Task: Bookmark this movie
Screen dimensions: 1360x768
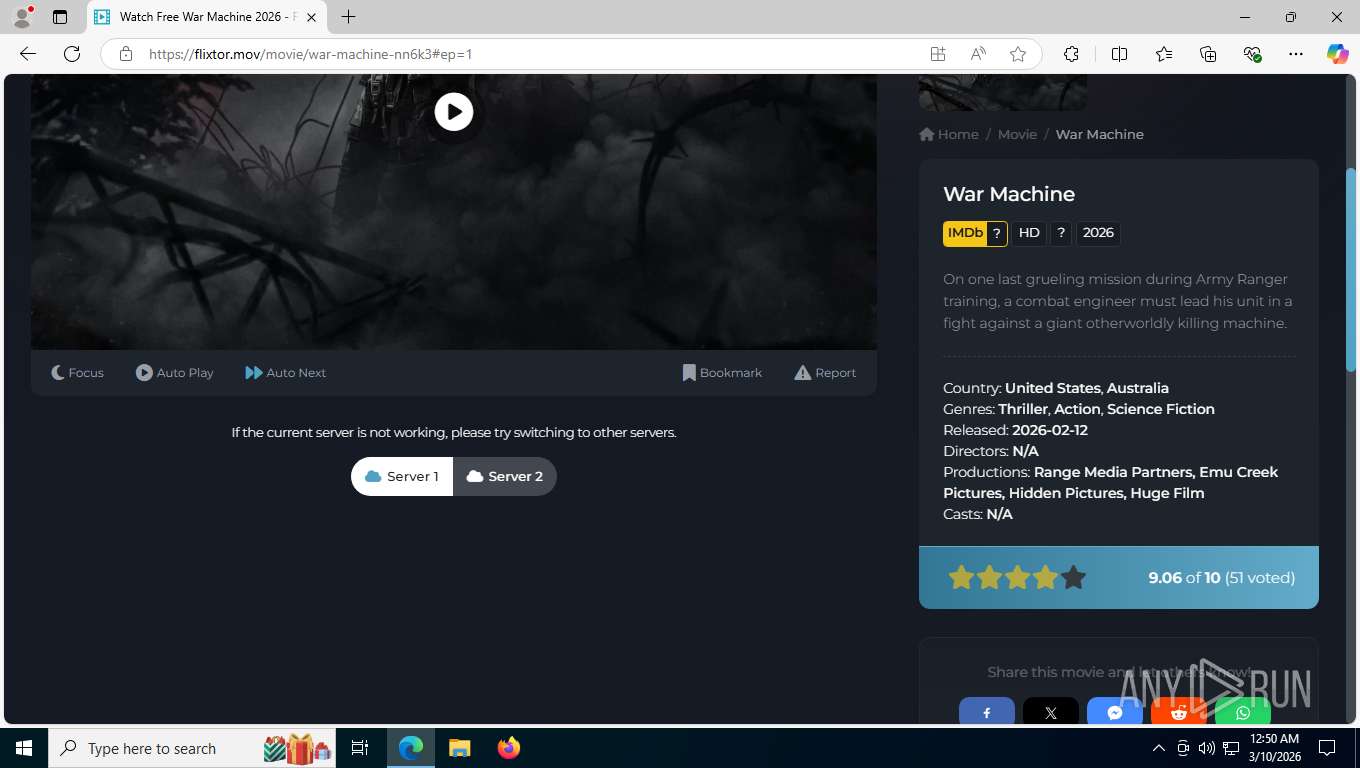Action: click(722, 373)
